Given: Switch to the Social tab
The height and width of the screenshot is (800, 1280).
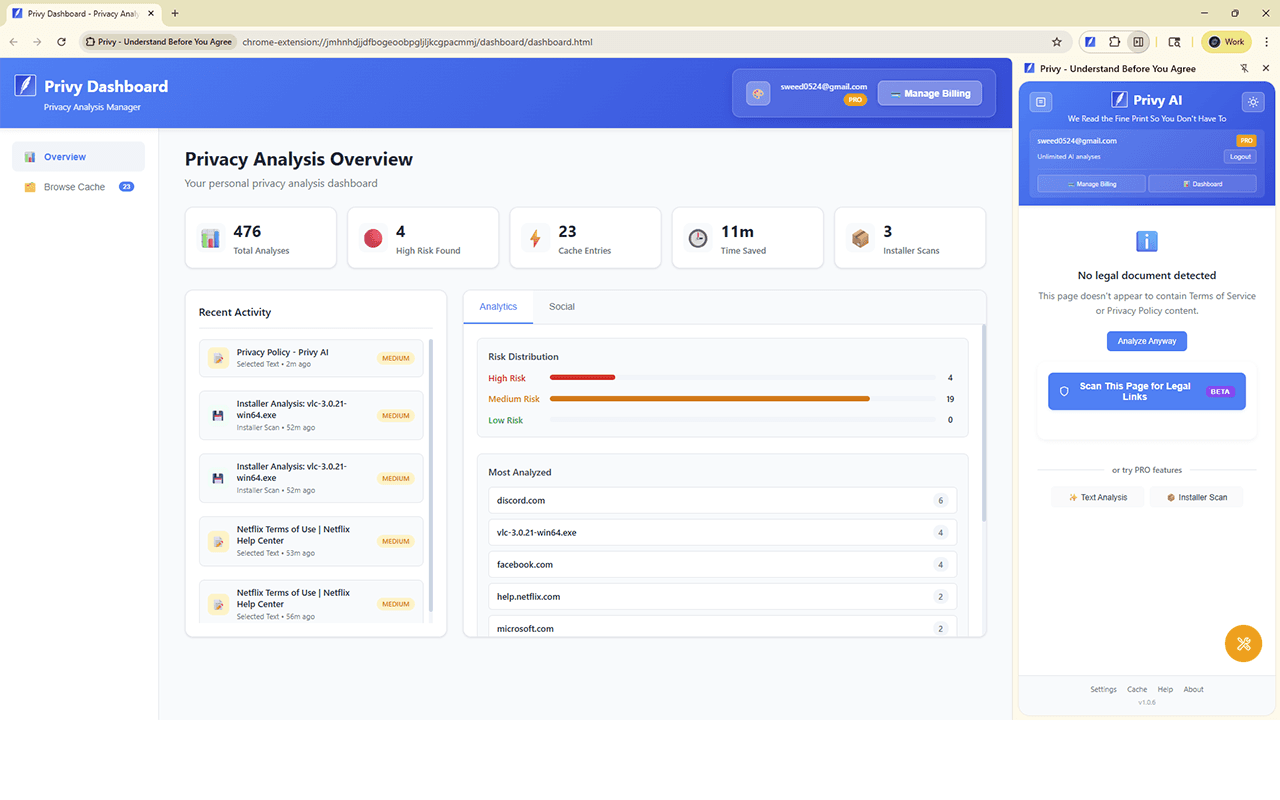Looking at the screenshot, I should pyautogui.click(x=561, y=307).
